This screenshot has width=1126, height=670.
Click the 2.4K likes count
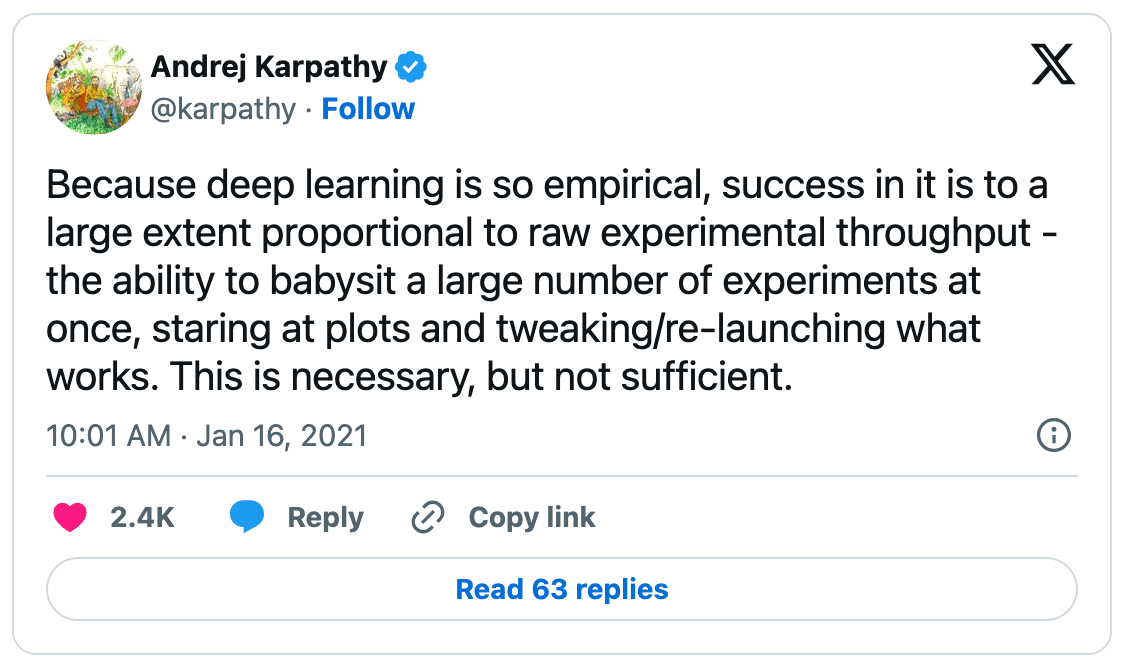point(142,517)
